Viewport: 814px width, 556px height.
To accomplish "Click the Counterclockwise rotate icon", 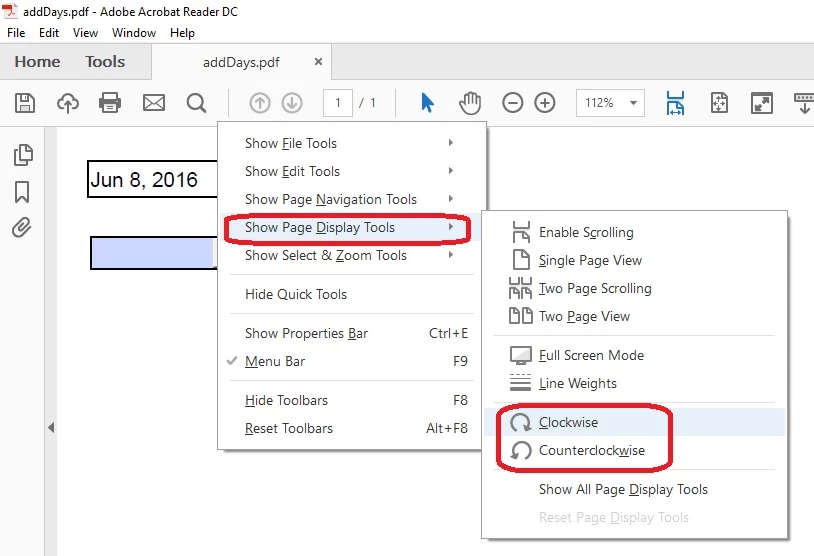I will point(520,451).
